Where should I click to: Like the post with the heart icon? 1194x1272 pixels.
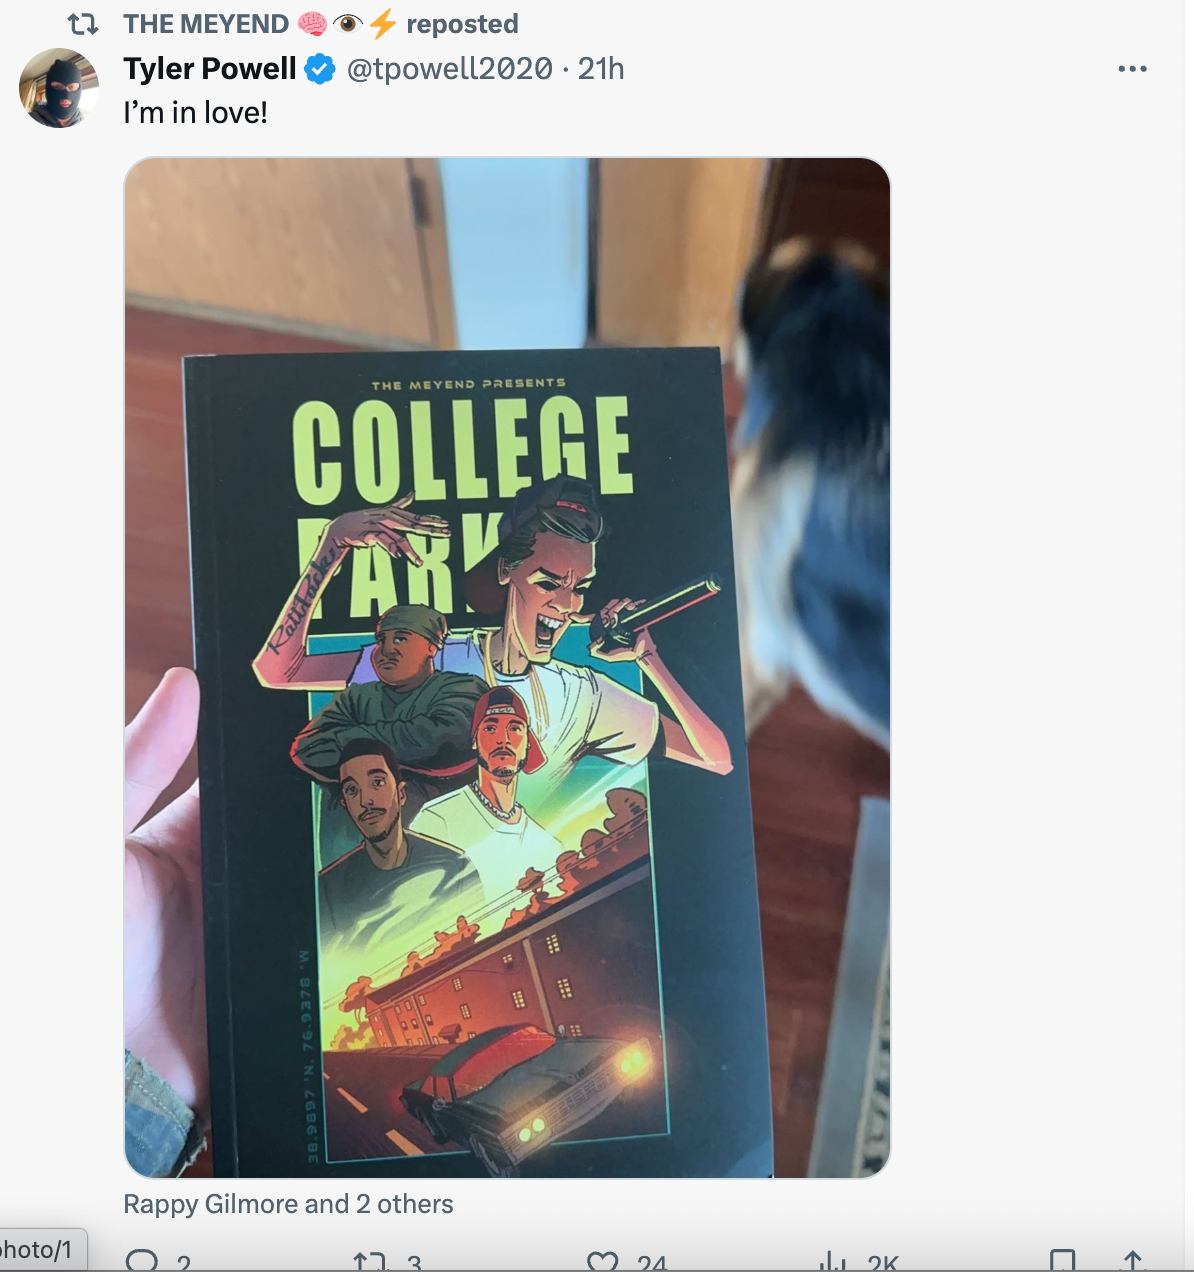click(602, 1262)
